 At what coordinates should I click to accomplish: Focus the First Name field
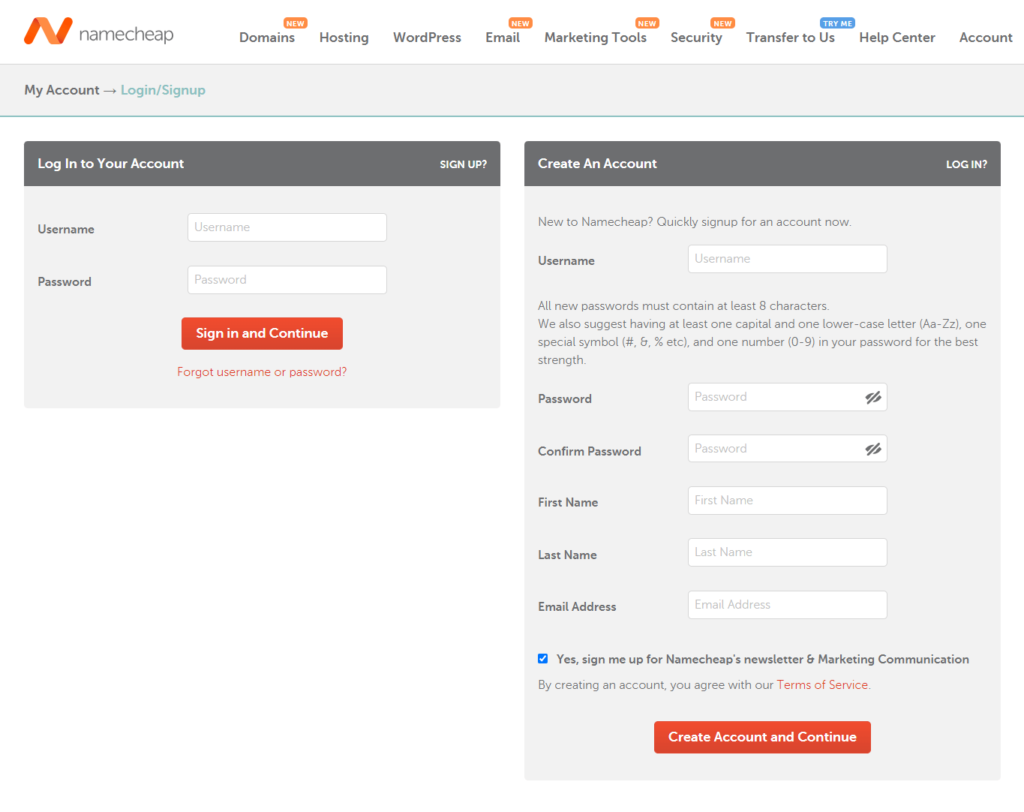pos(788,500)
